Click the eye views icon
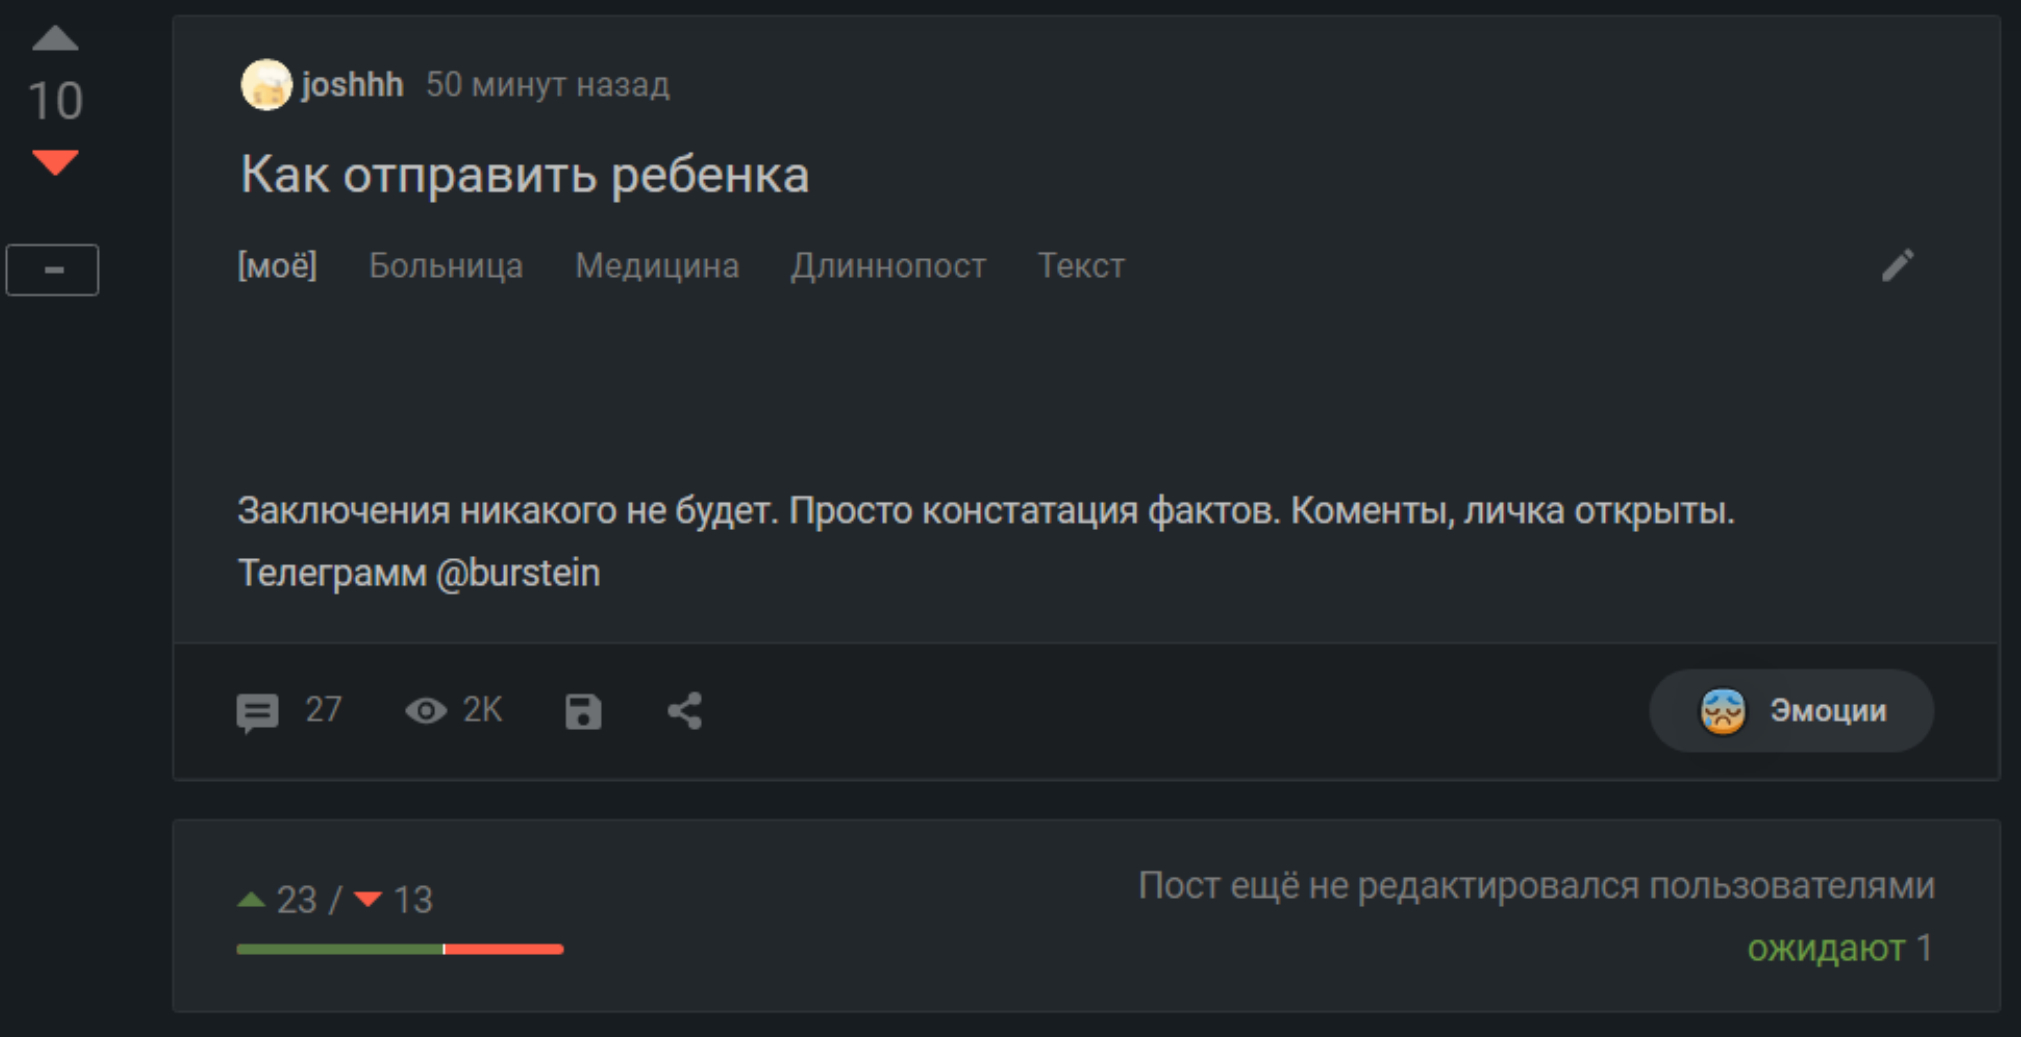The image size is (2021, 1037). click(x=426, y=711)
